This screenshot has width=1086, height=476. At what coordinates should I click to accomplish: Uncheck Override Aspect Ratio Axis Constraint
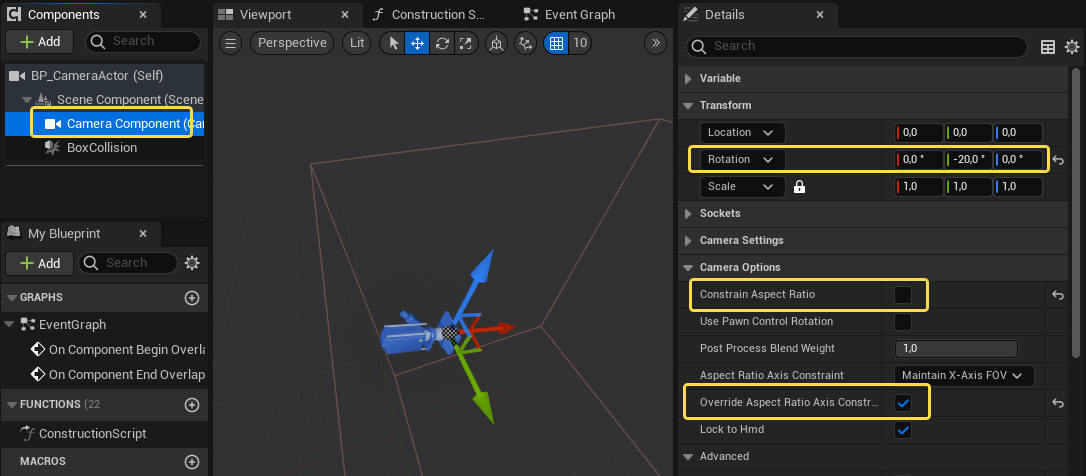[x=902, y=403]
